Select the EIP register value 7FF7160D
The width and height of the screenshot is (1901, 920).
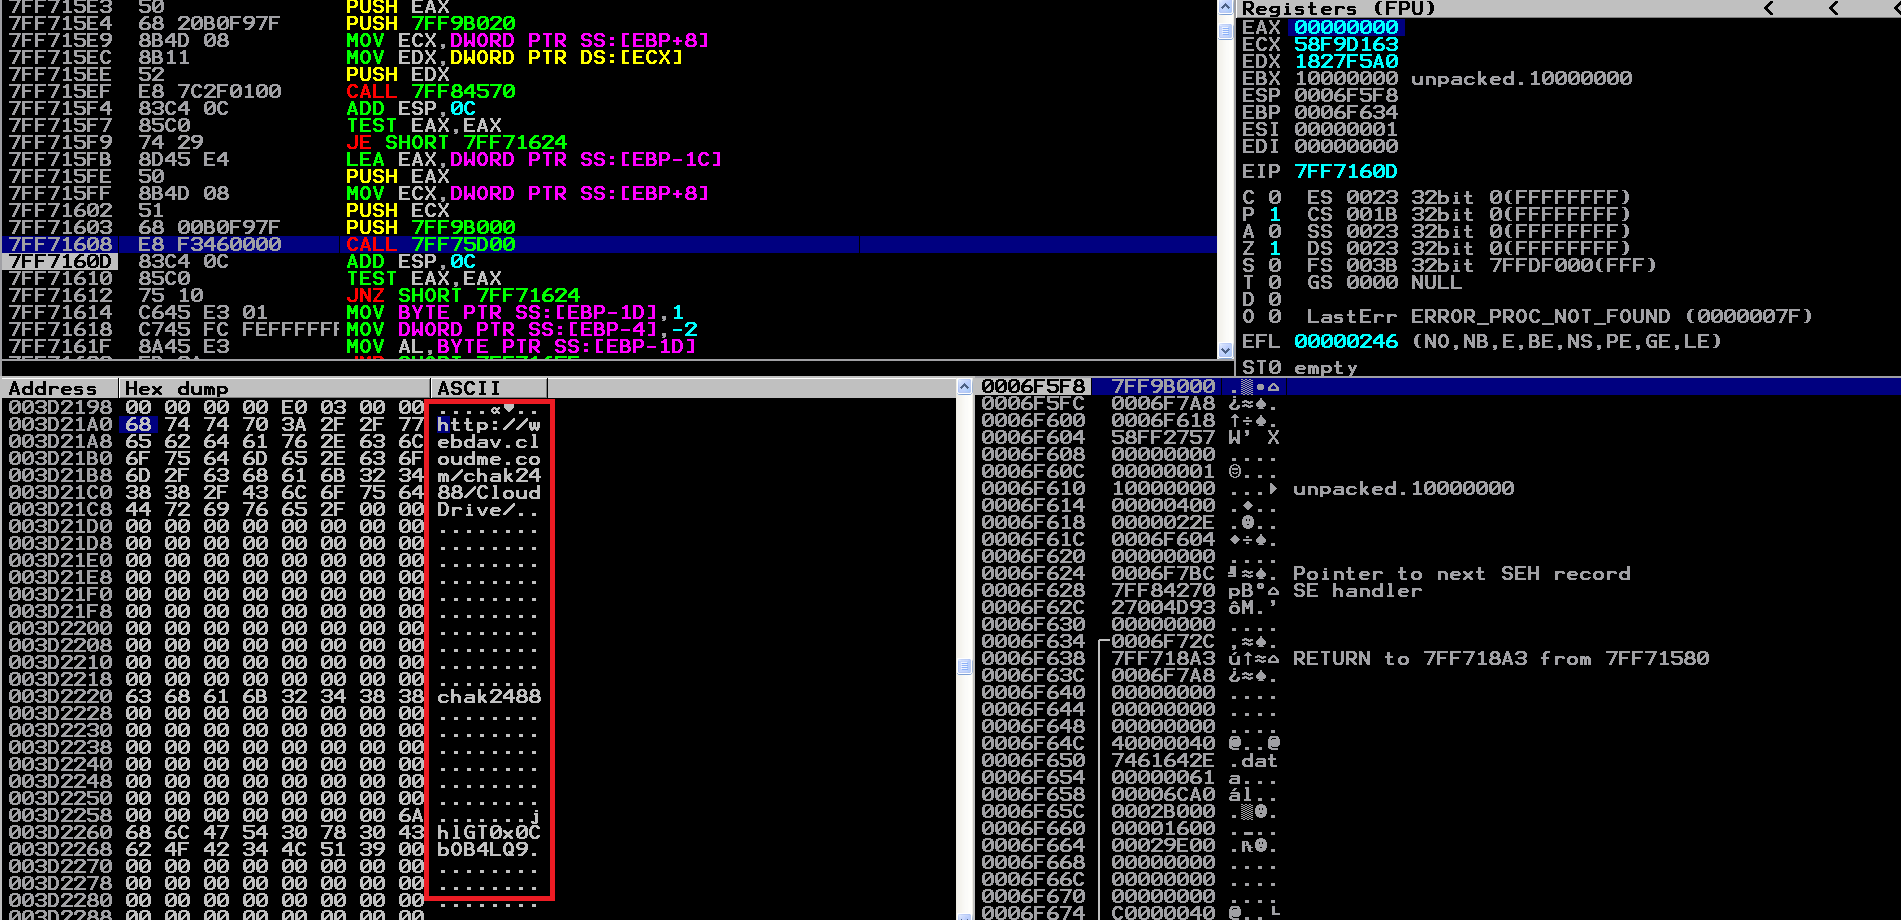point(1346,172)
